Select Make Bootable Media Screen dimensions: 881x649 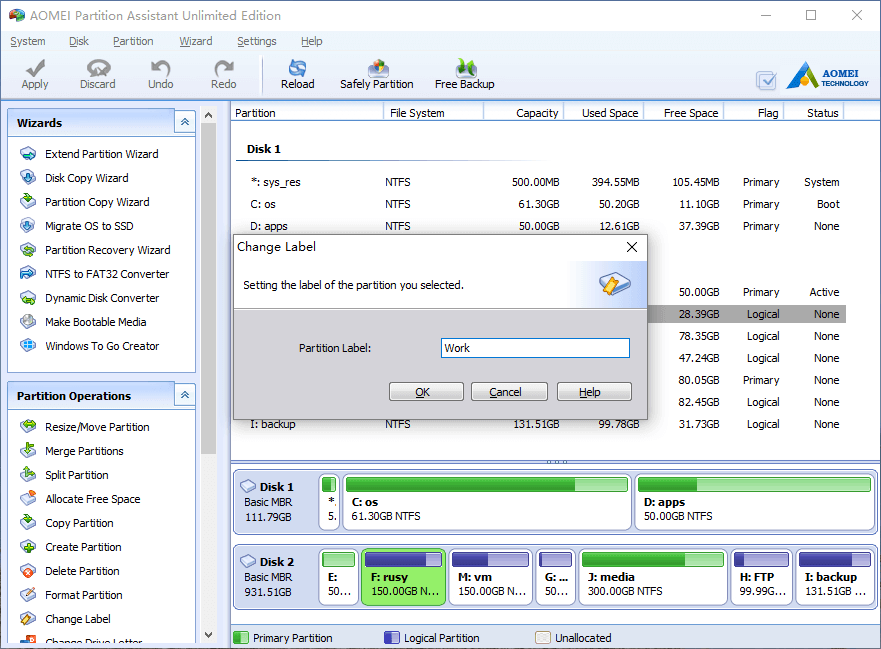pos(84,322)
